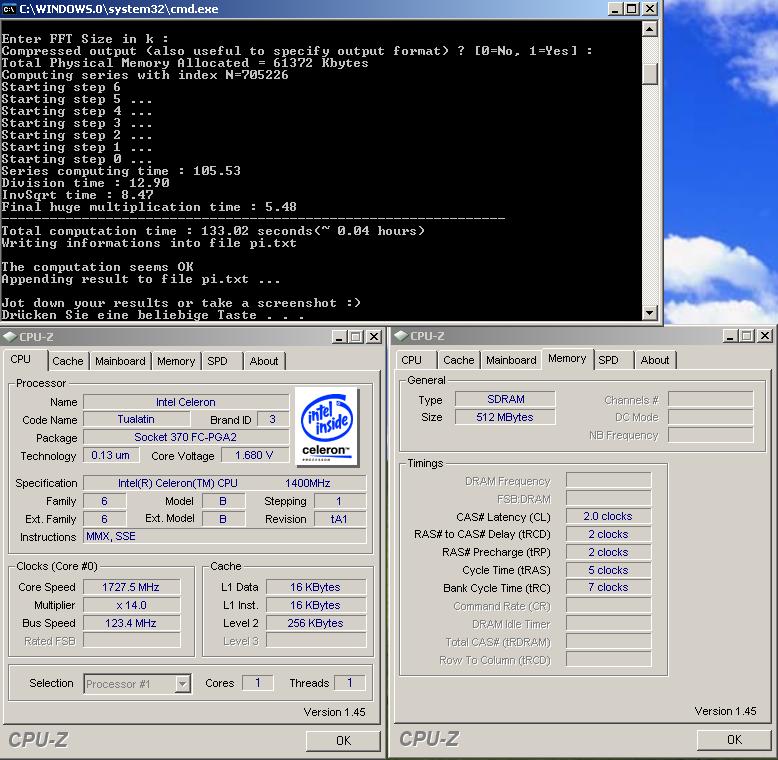Select the CPU tab in left CPU-Z window

pos(21,359)
